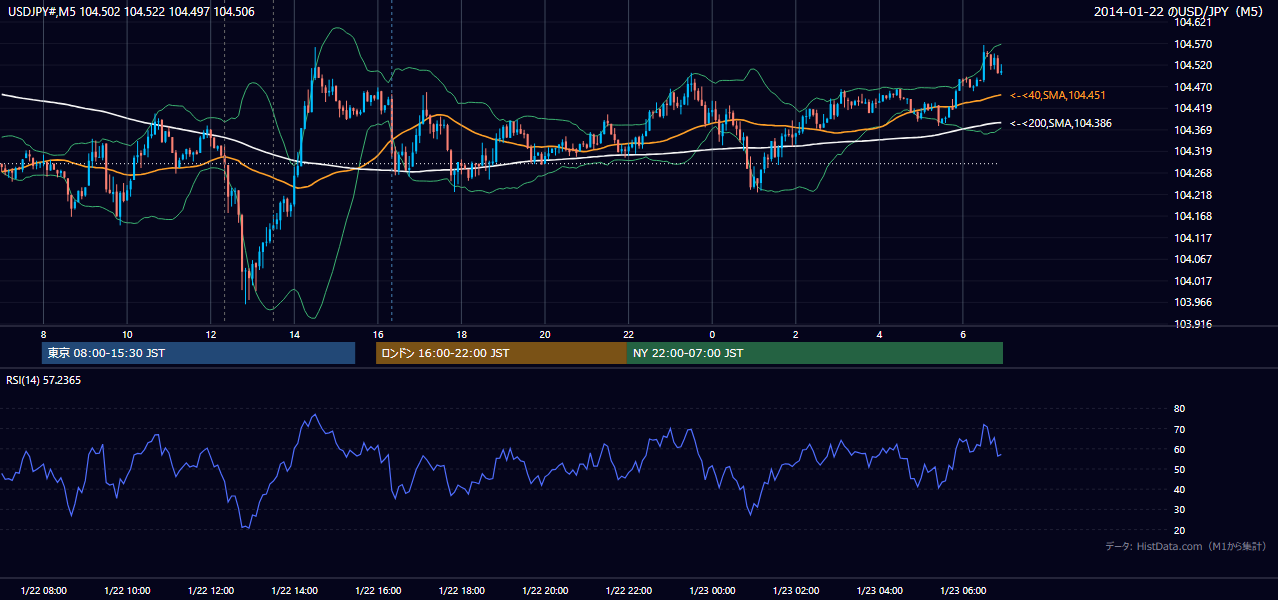Click the bottom time label 1/23 00:00

[x=712, y=591]
